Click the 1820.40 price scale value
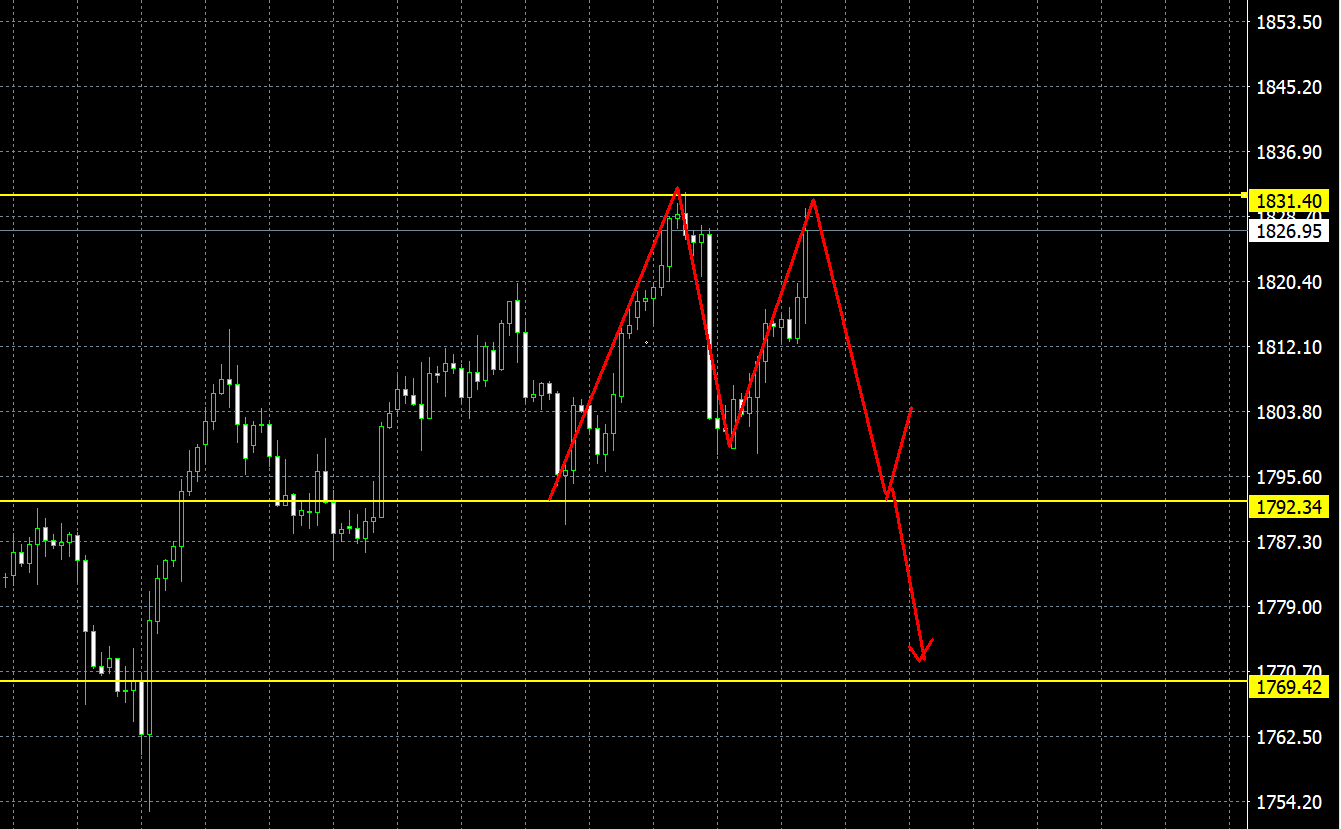 (x=1289, y=282)
